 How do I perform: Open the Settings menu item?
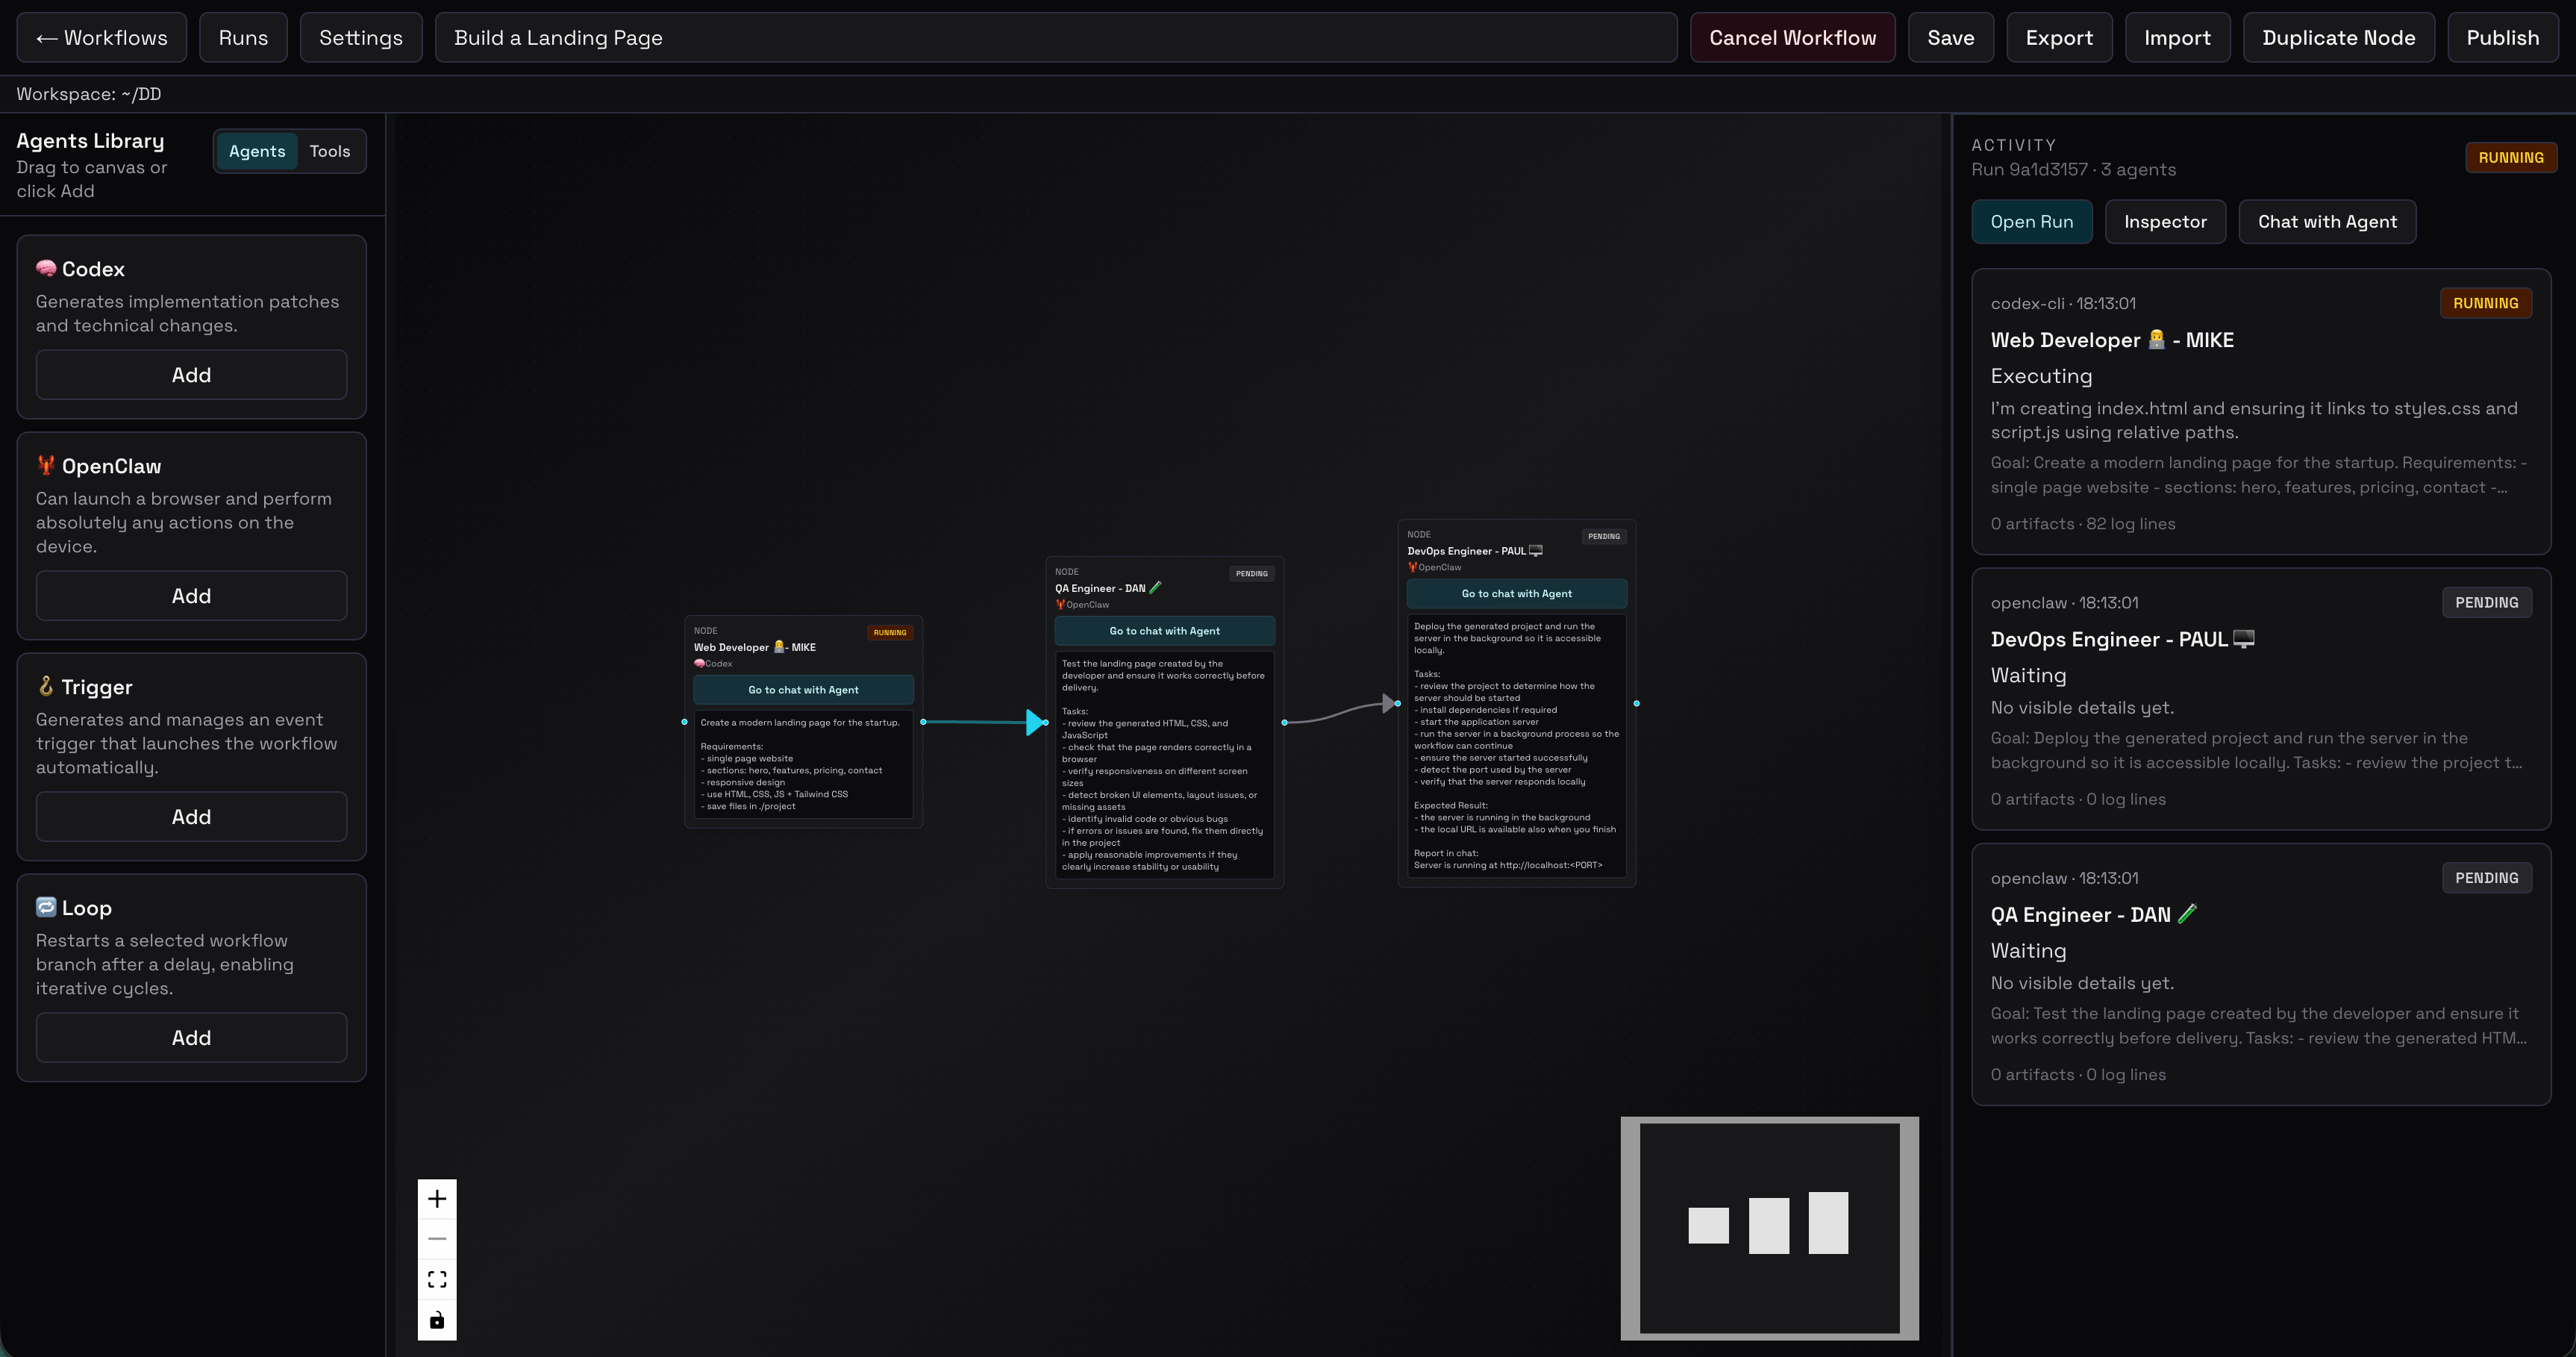pyautogui.click(x=360, y=37)
